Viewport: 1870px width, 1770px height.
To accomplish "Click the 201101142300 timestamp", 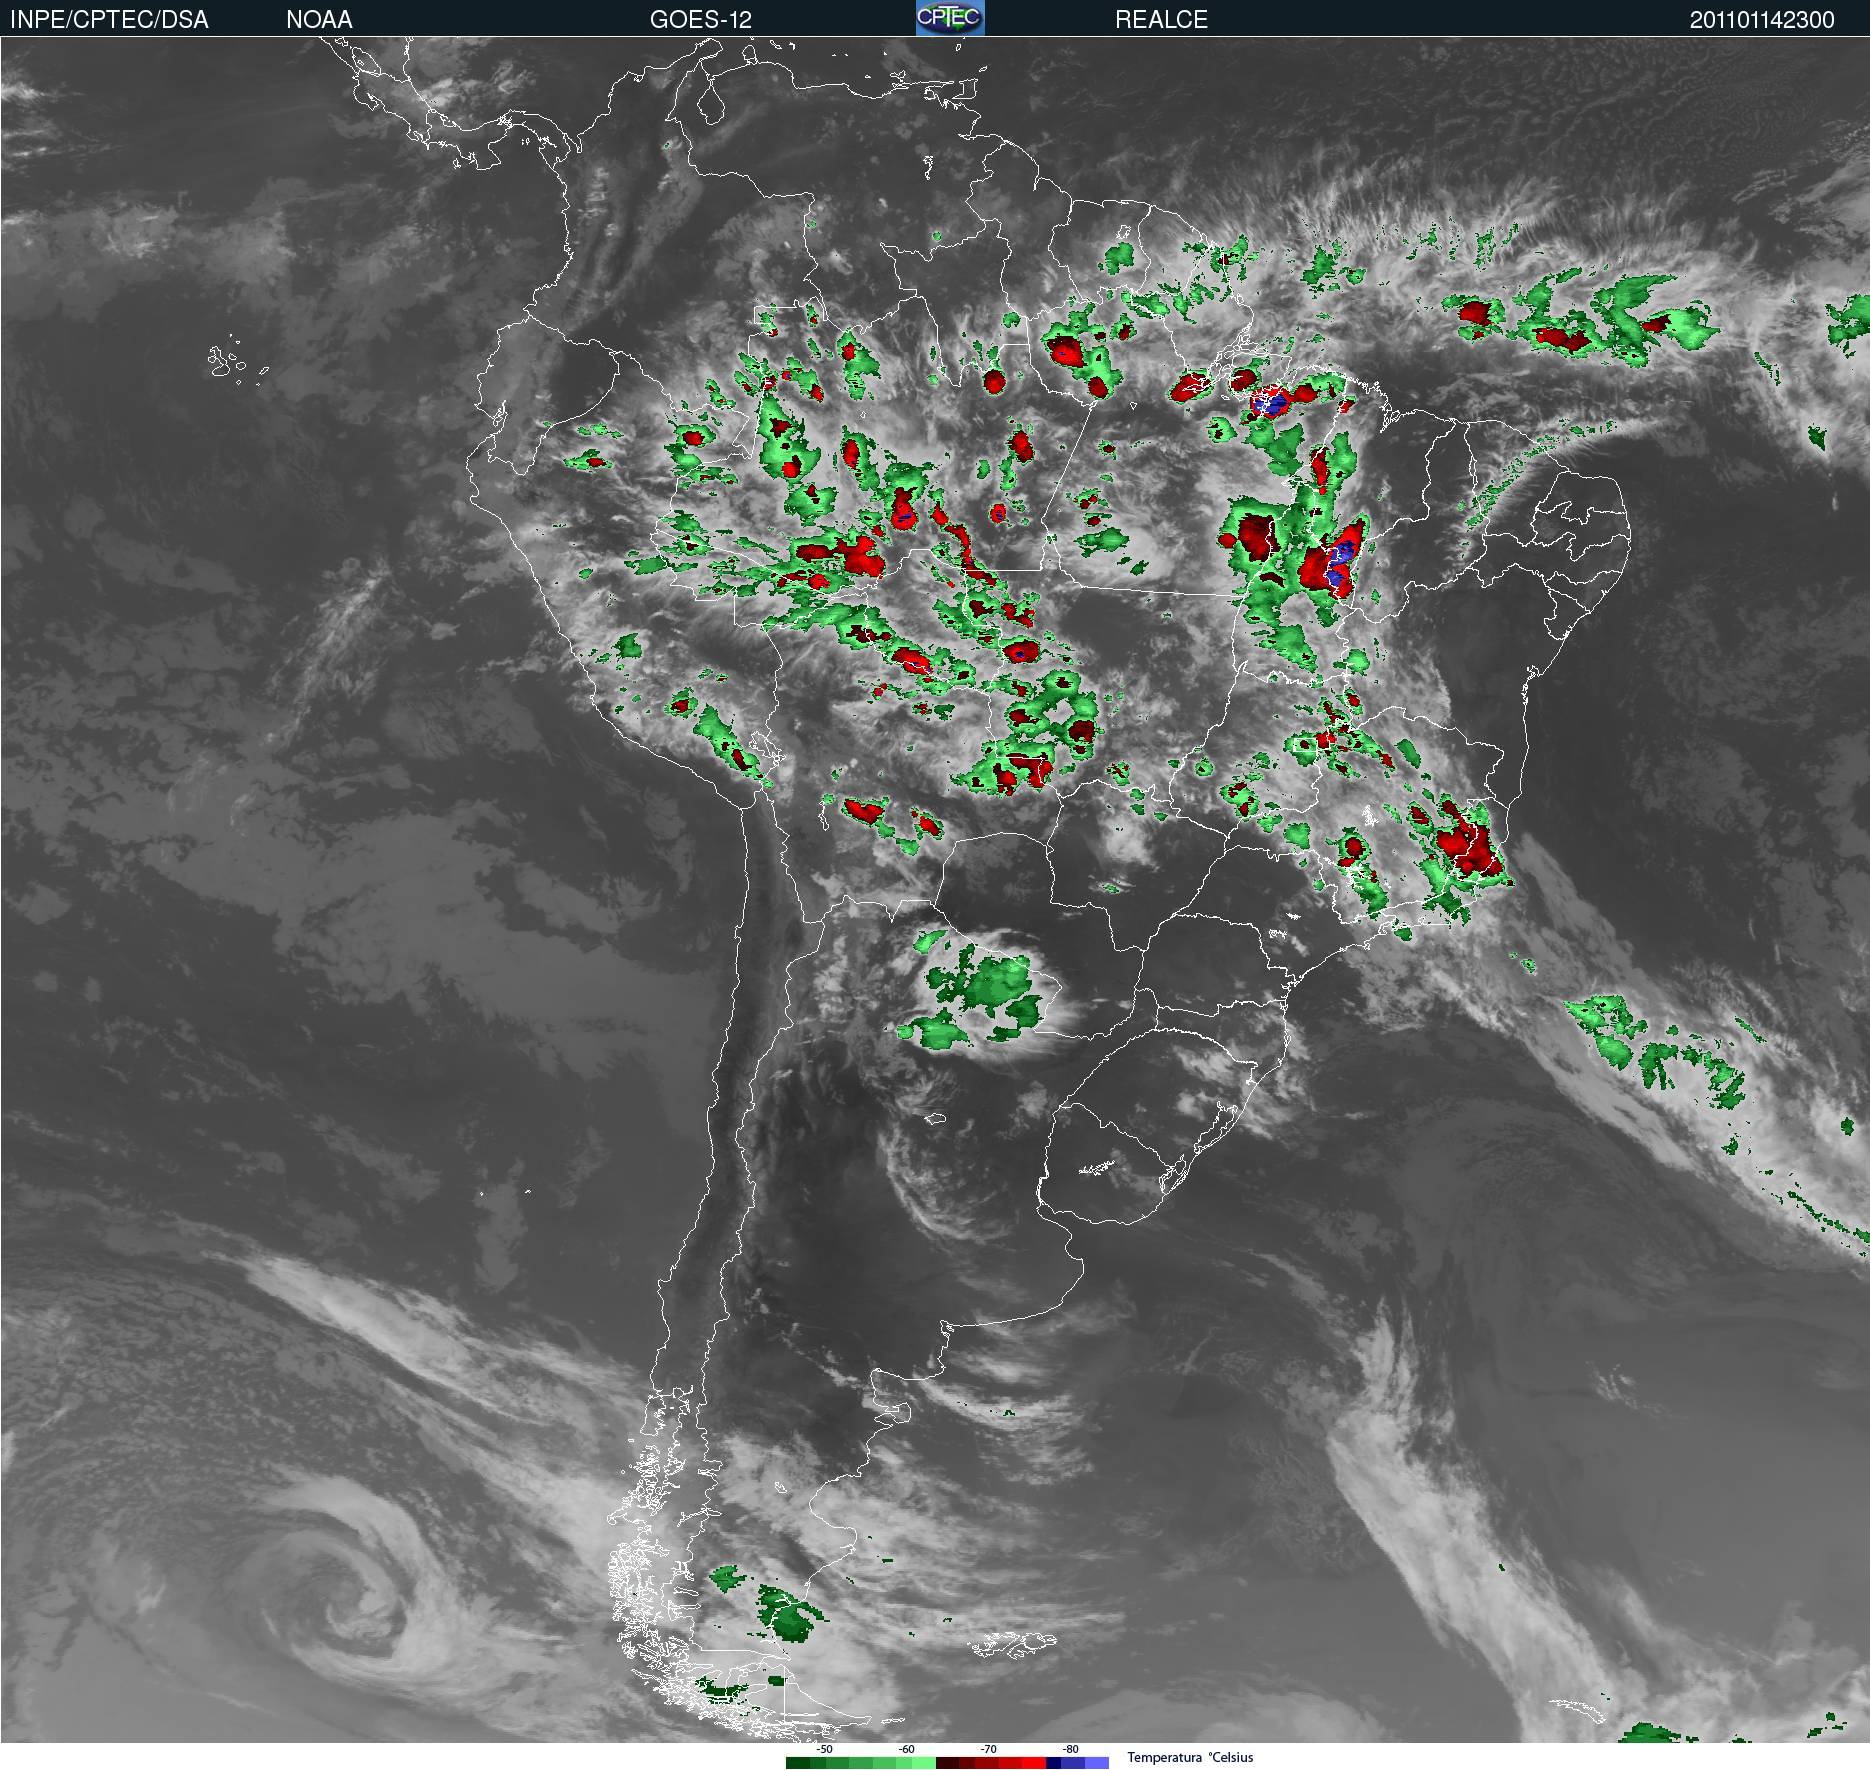I will click(x=1762, y=20).
